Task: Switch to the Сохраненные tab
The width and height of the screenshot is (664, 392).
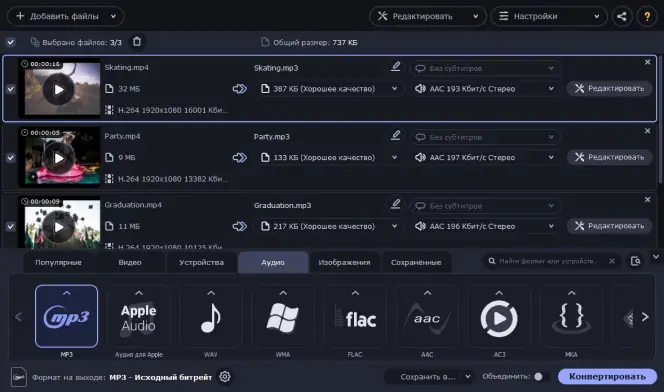Action: click(x=416, y=262)
